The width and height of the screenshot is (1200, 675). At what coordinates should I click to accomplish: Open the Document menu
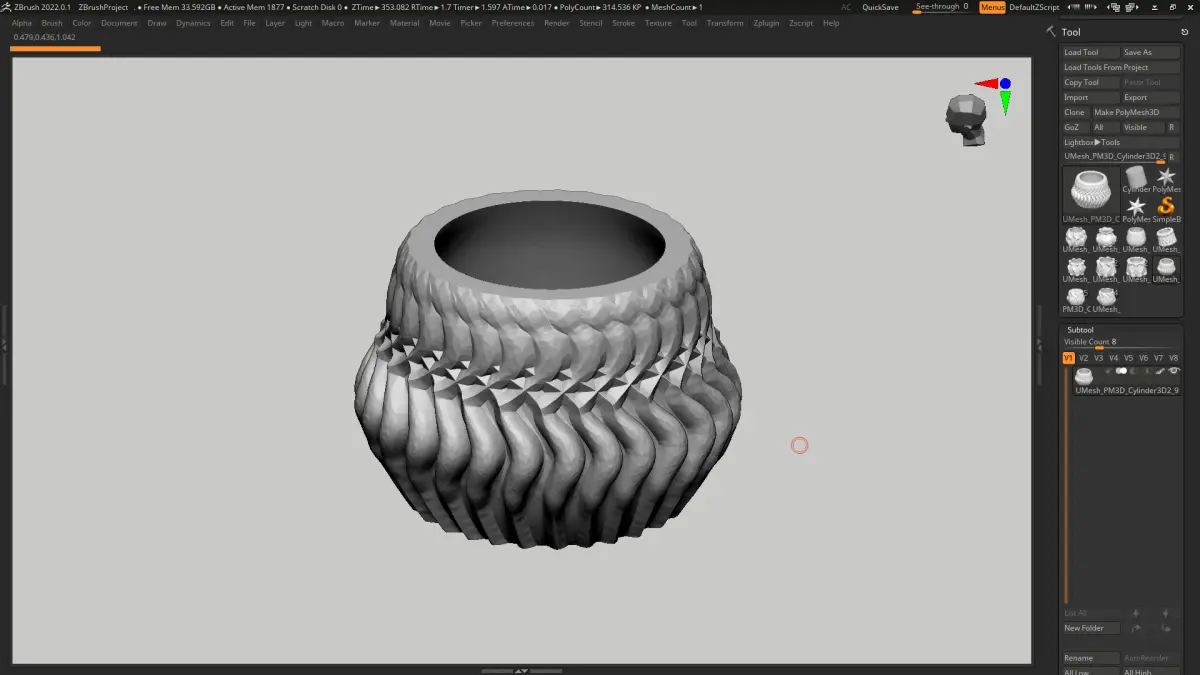[x=119, y=23]
